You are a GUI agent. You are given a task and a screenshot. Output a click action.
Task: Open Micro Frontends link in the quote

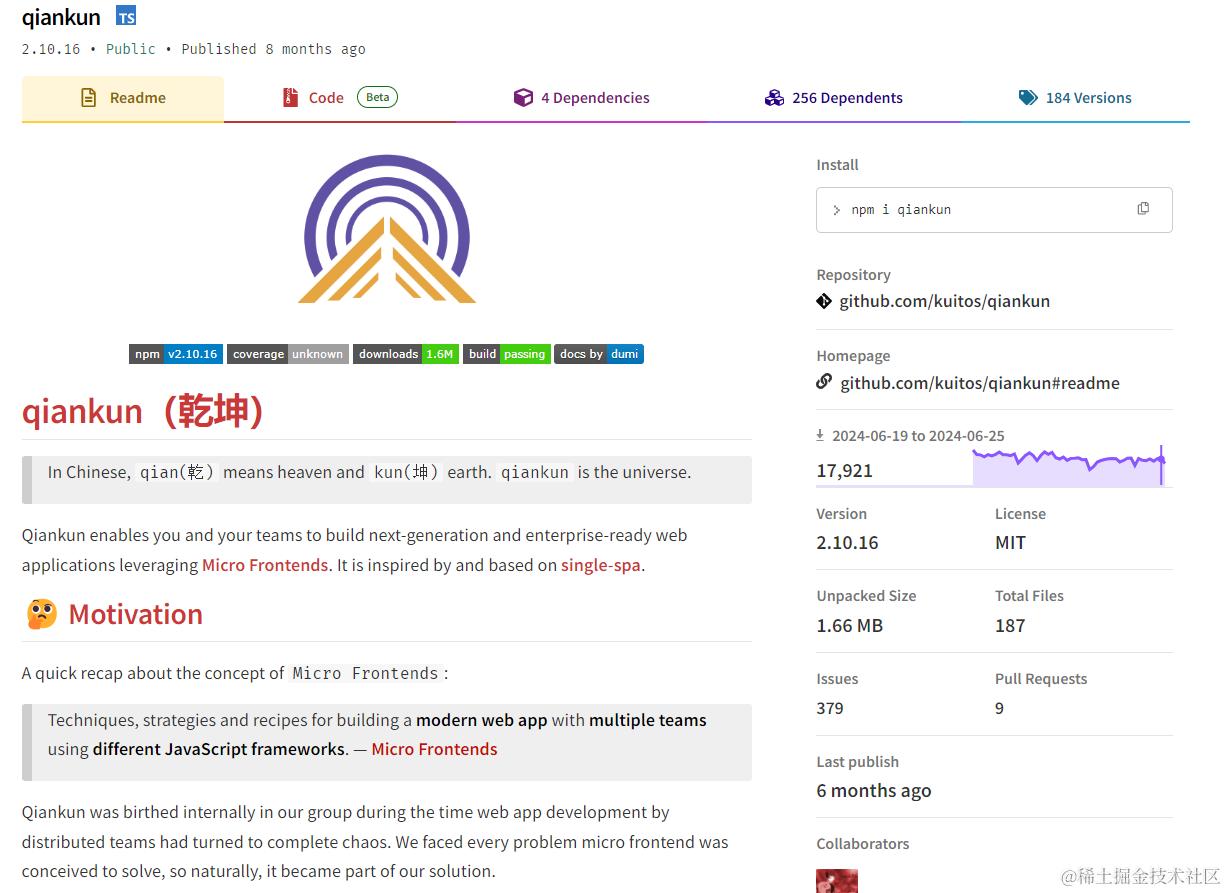[x=434, y=749]
